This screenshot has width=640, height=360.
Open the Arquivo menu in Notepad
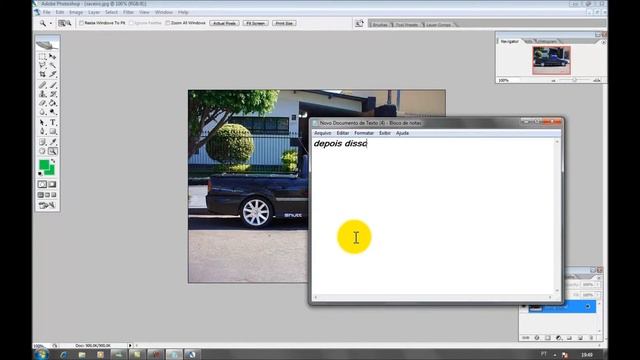point(322,133)
